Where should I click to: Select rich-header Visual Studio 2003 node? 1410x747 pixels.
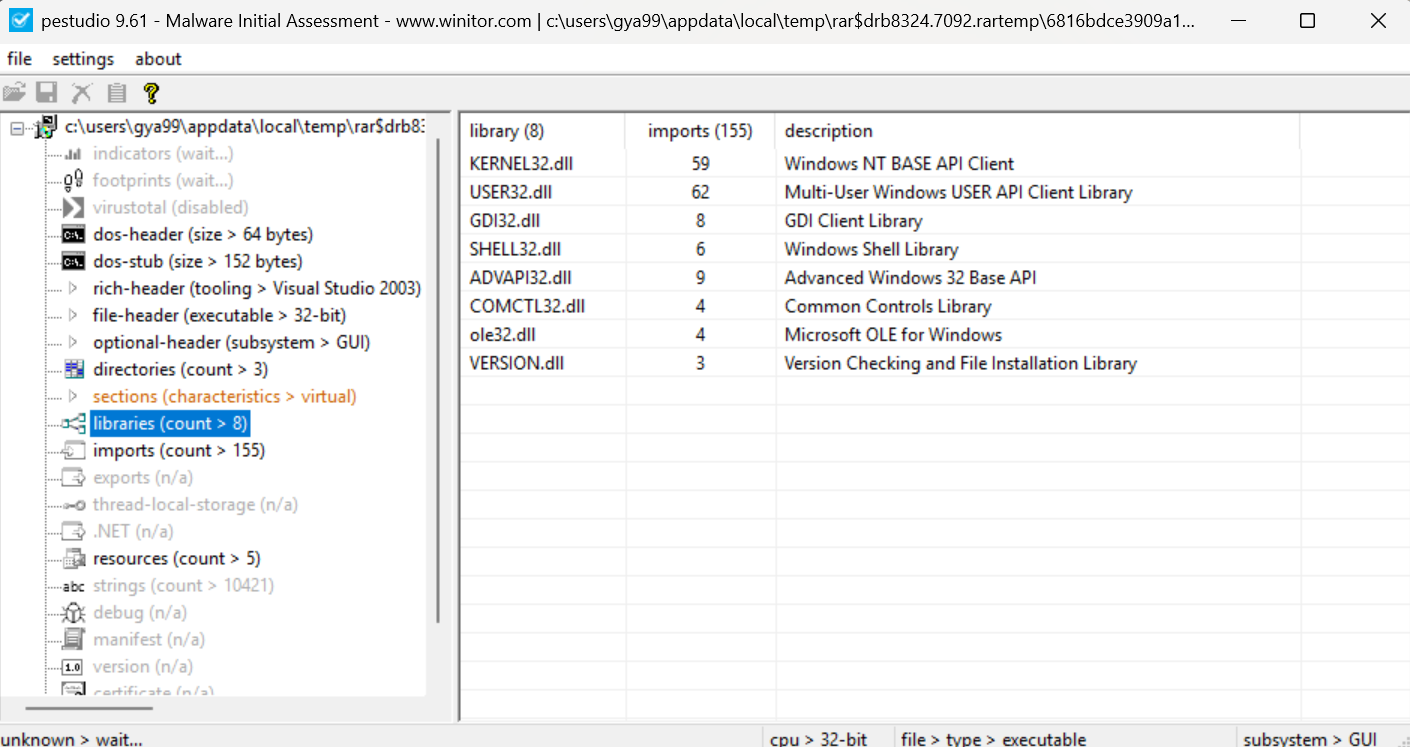point(257,289)
